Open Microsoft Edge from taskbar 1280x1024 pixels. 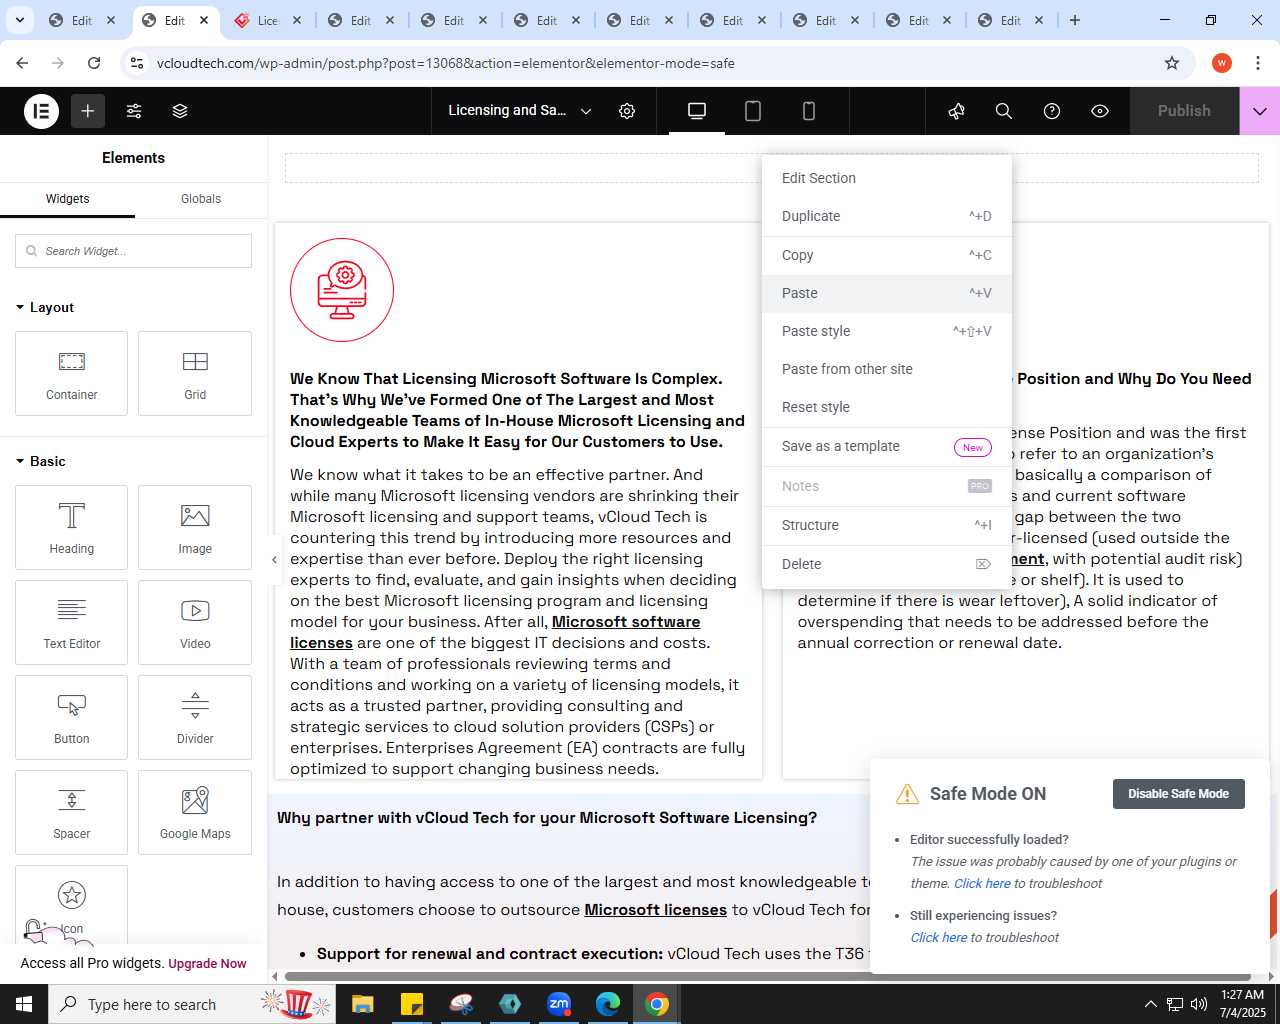click(608, 1004)
